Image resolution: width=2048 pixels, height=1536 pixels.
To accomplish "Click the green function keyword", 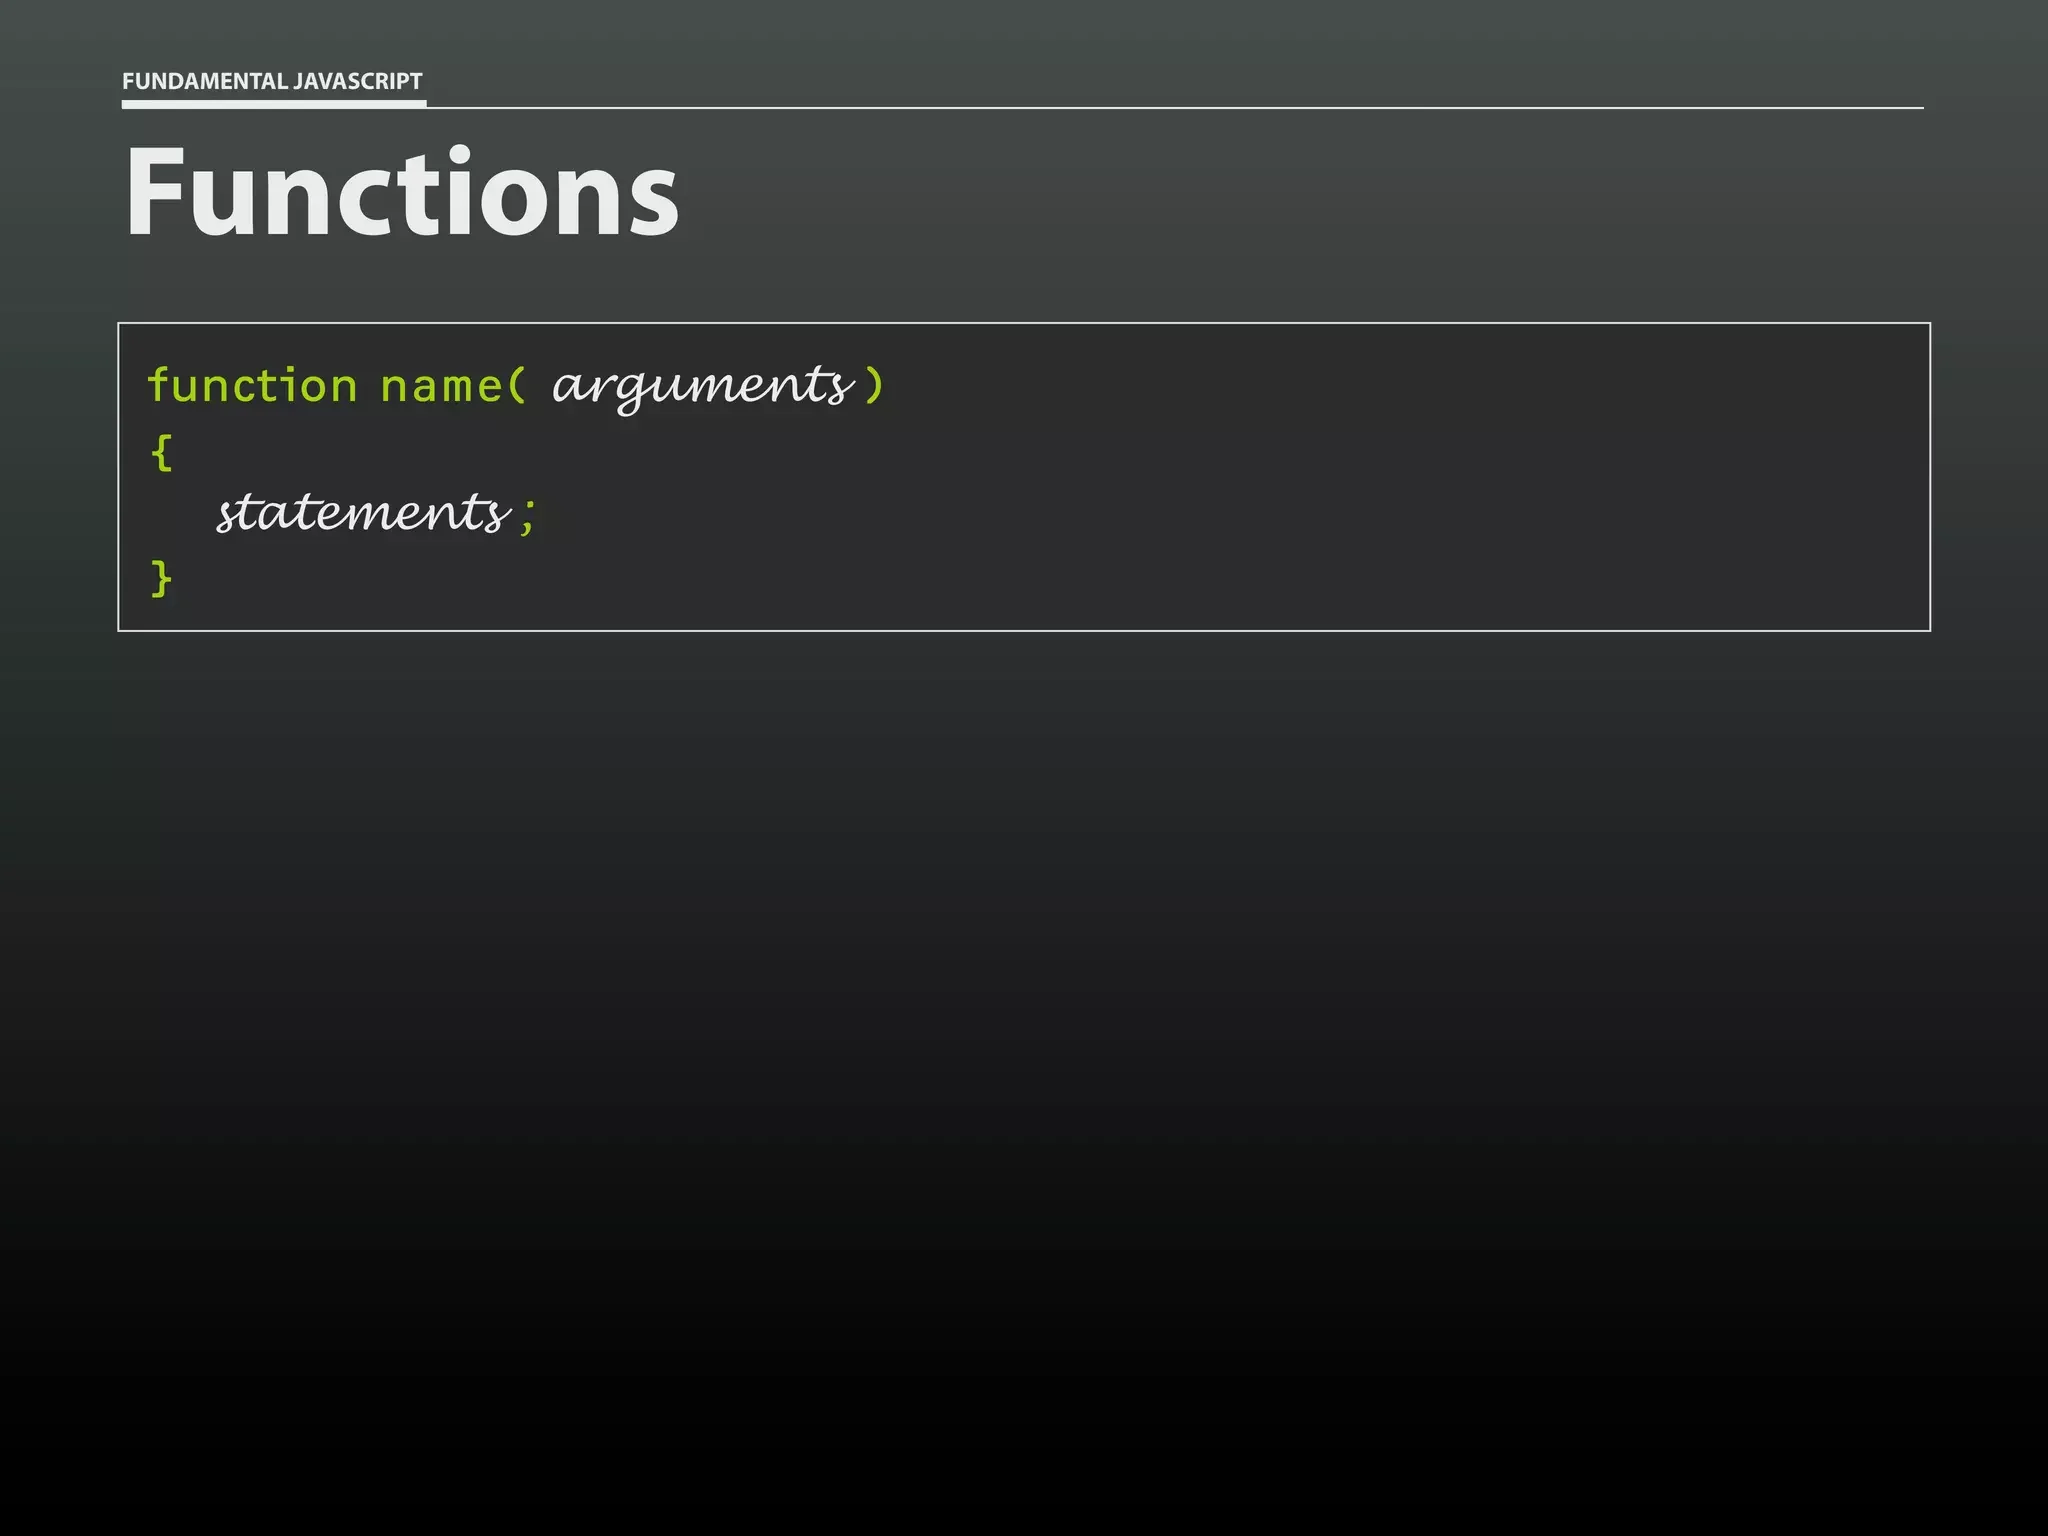I will [252, 386].
